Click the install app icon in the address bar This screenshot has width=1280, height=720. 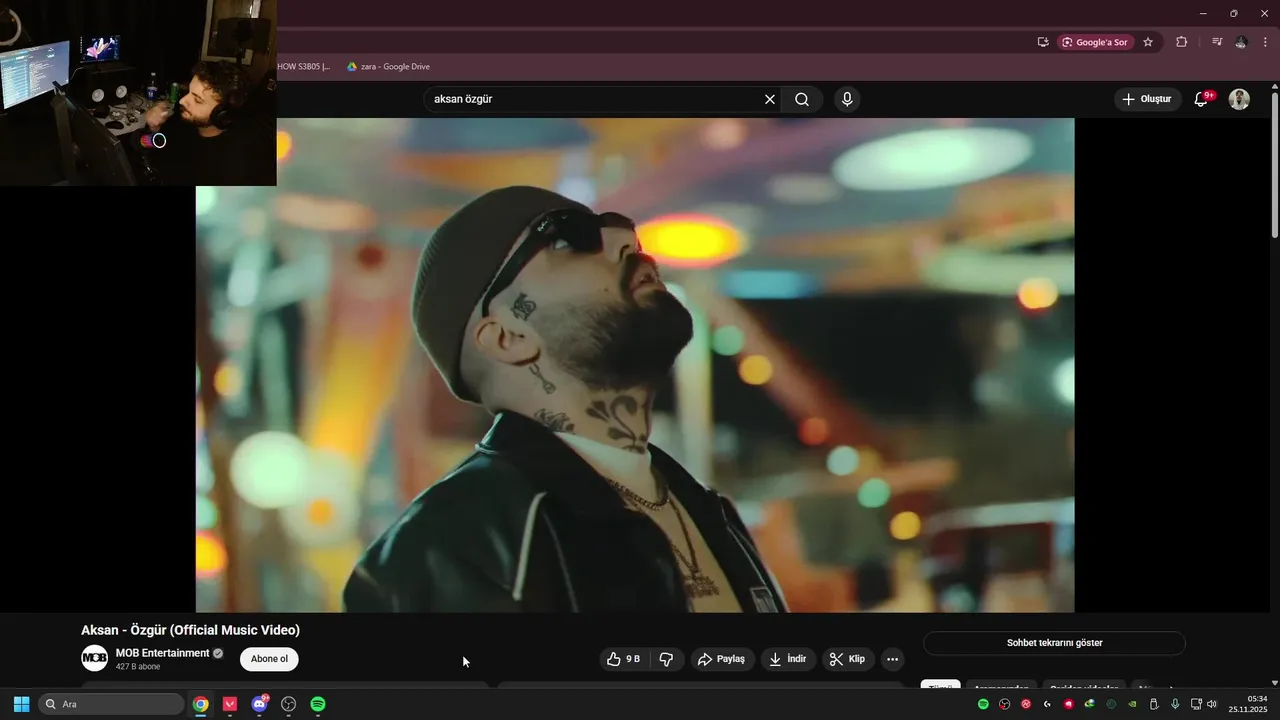click(x=1043, y=42)
